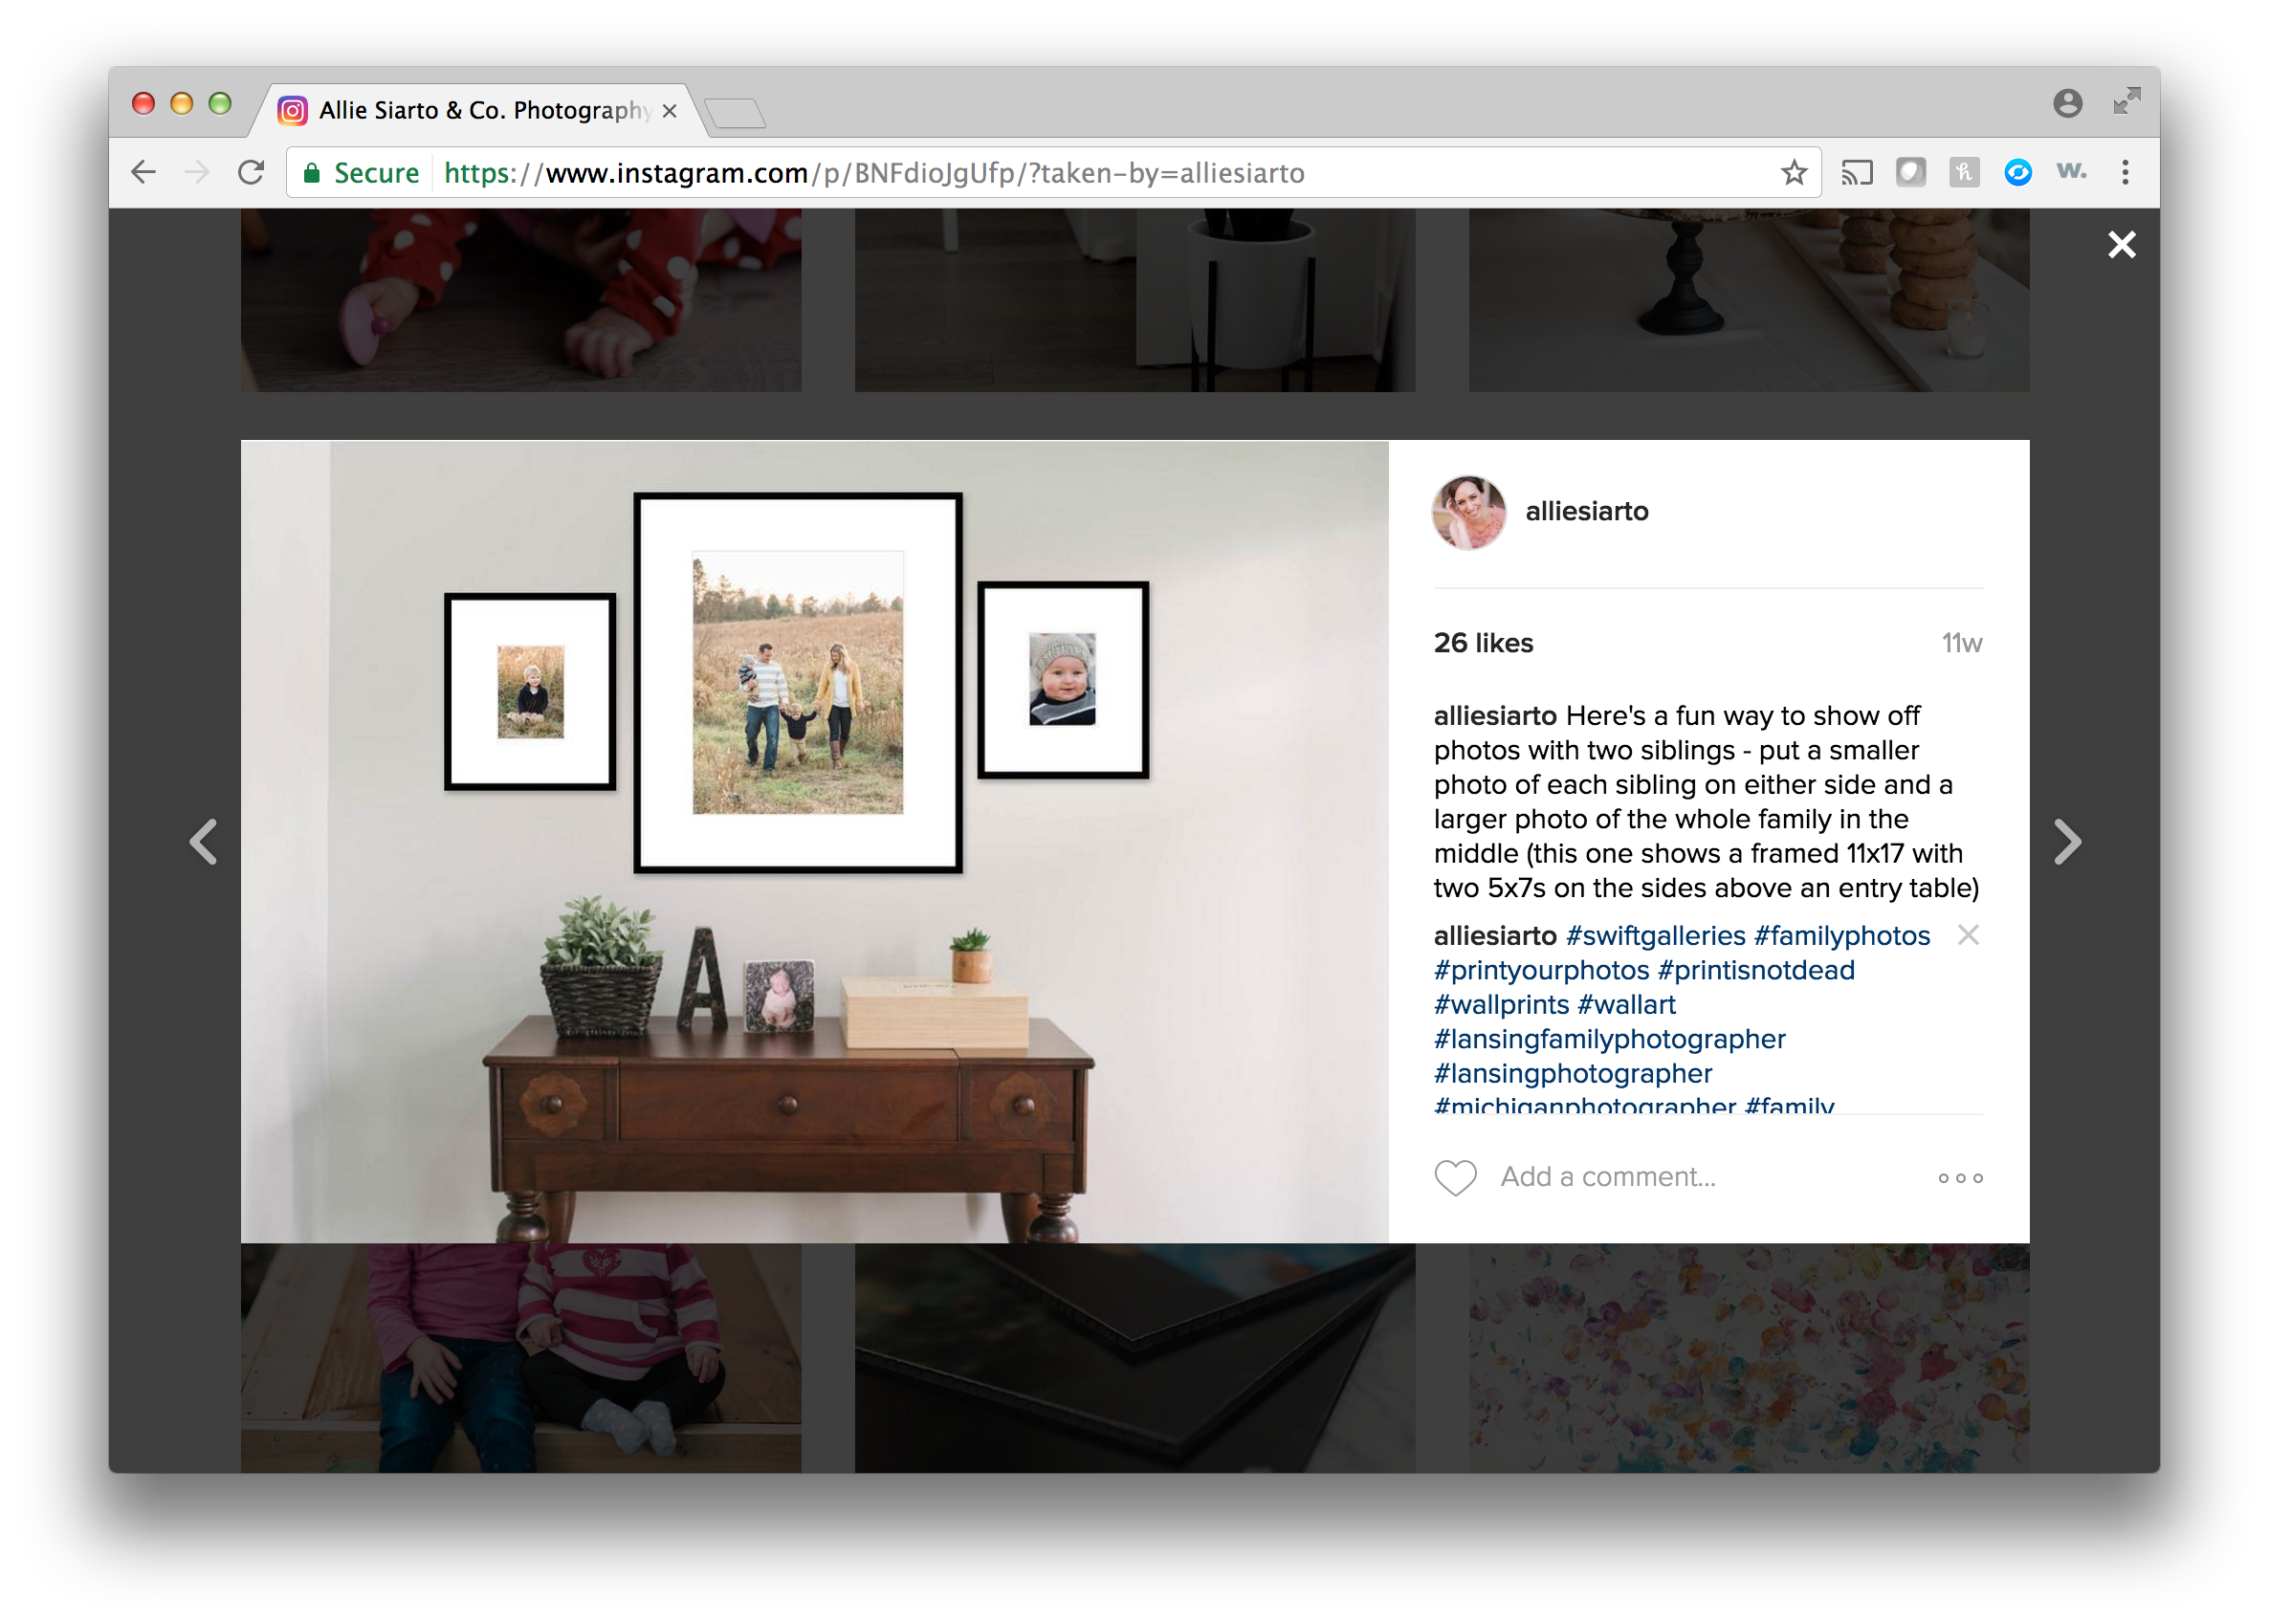This screenshot has height=1624, width=2269.
Task: Bookmark this page with the star icon
Action: 1793,173
